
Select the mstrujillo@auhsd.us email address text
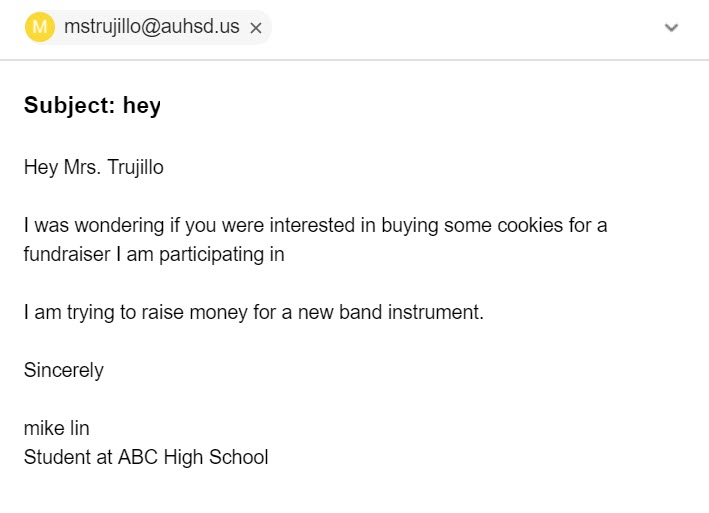[151, 27]
